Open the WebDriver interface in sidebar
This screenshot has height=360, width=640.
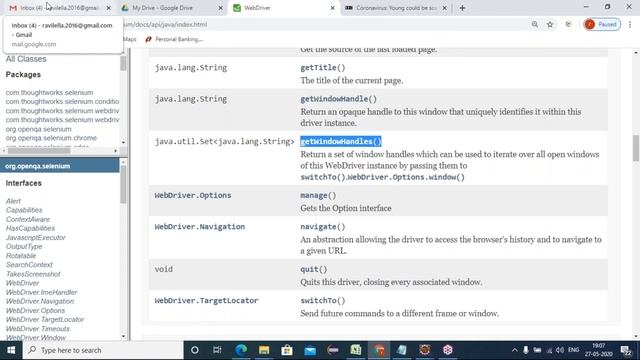22,283
